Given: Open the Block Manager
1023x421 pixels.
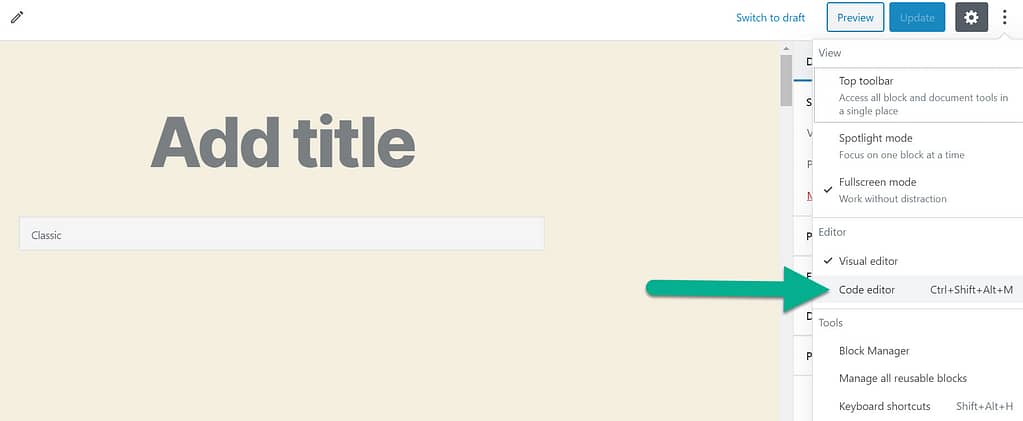Looking at the screenshot, I should tap(874, 351).
